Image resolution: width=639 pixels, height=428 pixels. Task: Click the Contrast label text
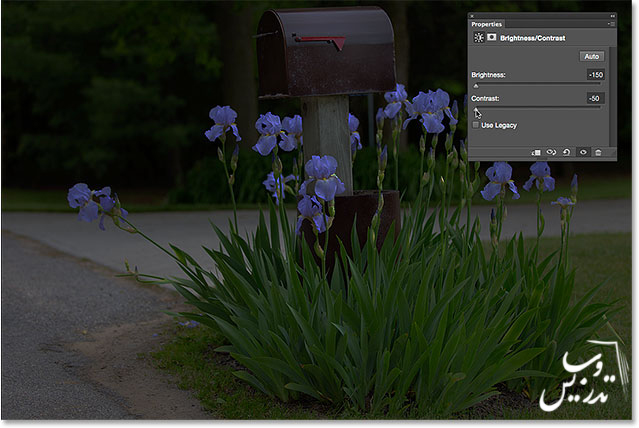coord(485,99)
